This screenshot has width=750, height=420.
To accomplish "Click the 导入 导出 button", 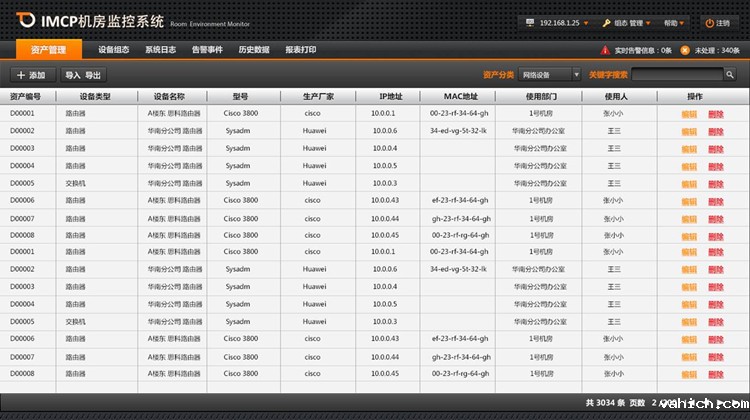I will click(x=83, y=75).
